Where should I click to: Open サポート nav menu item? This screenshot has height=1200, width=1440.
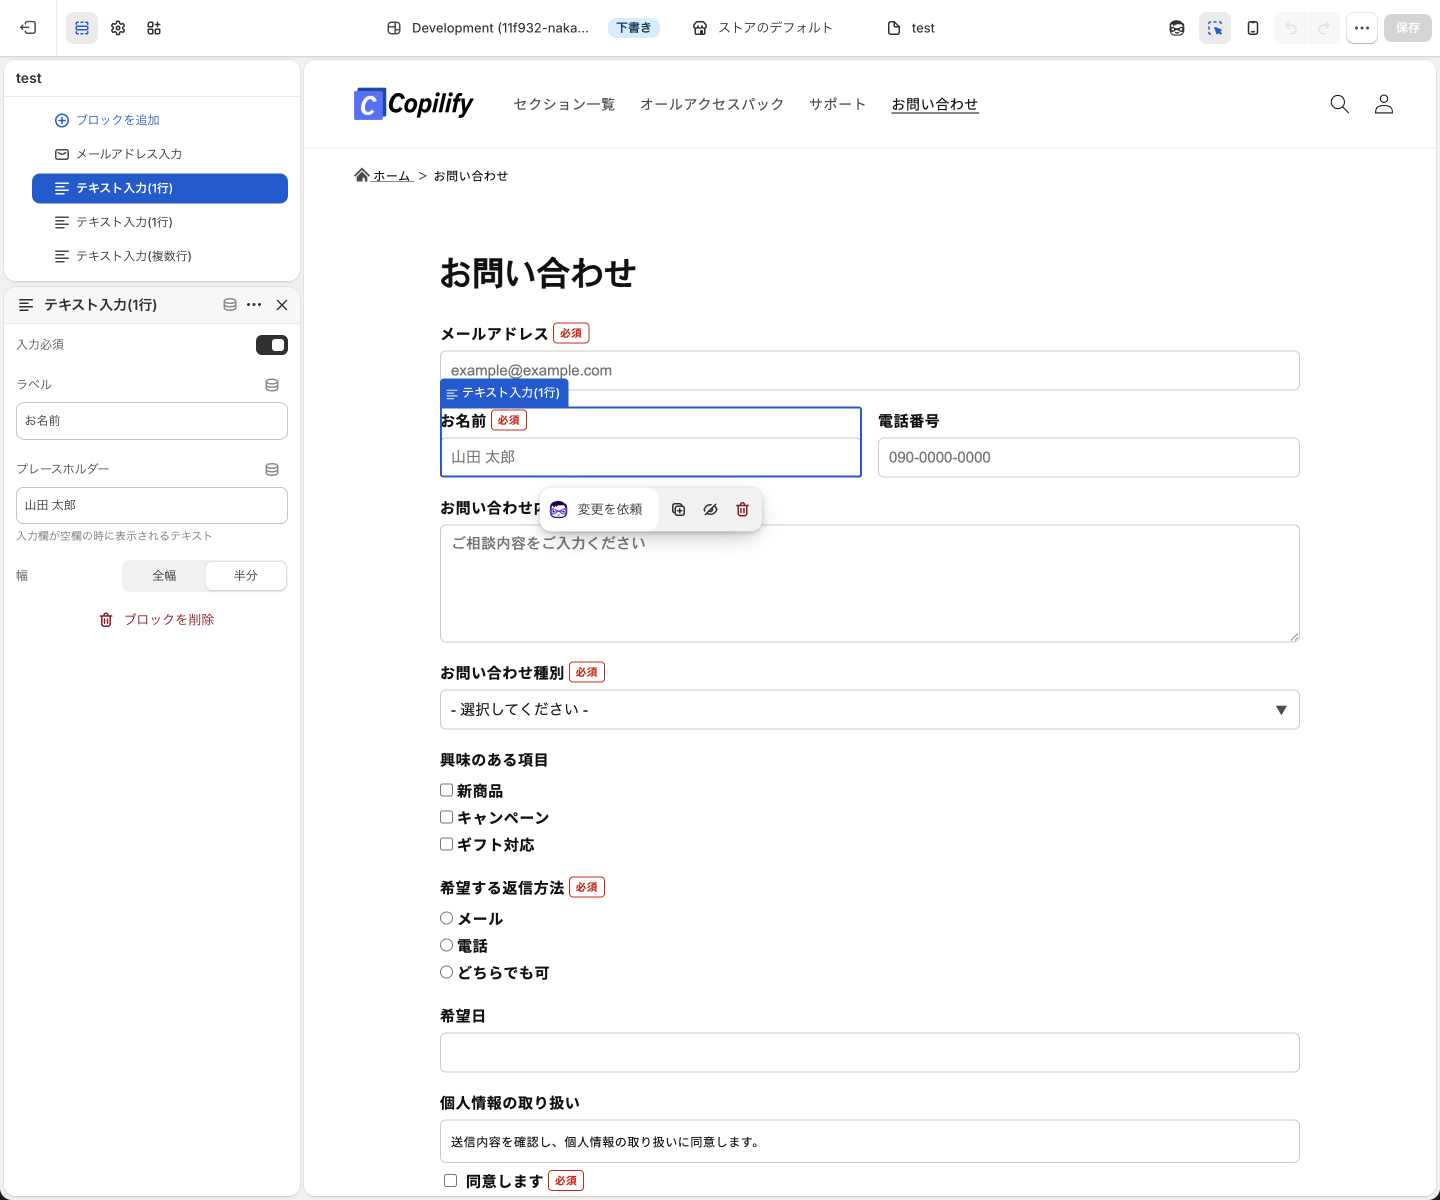click(838, 104)
